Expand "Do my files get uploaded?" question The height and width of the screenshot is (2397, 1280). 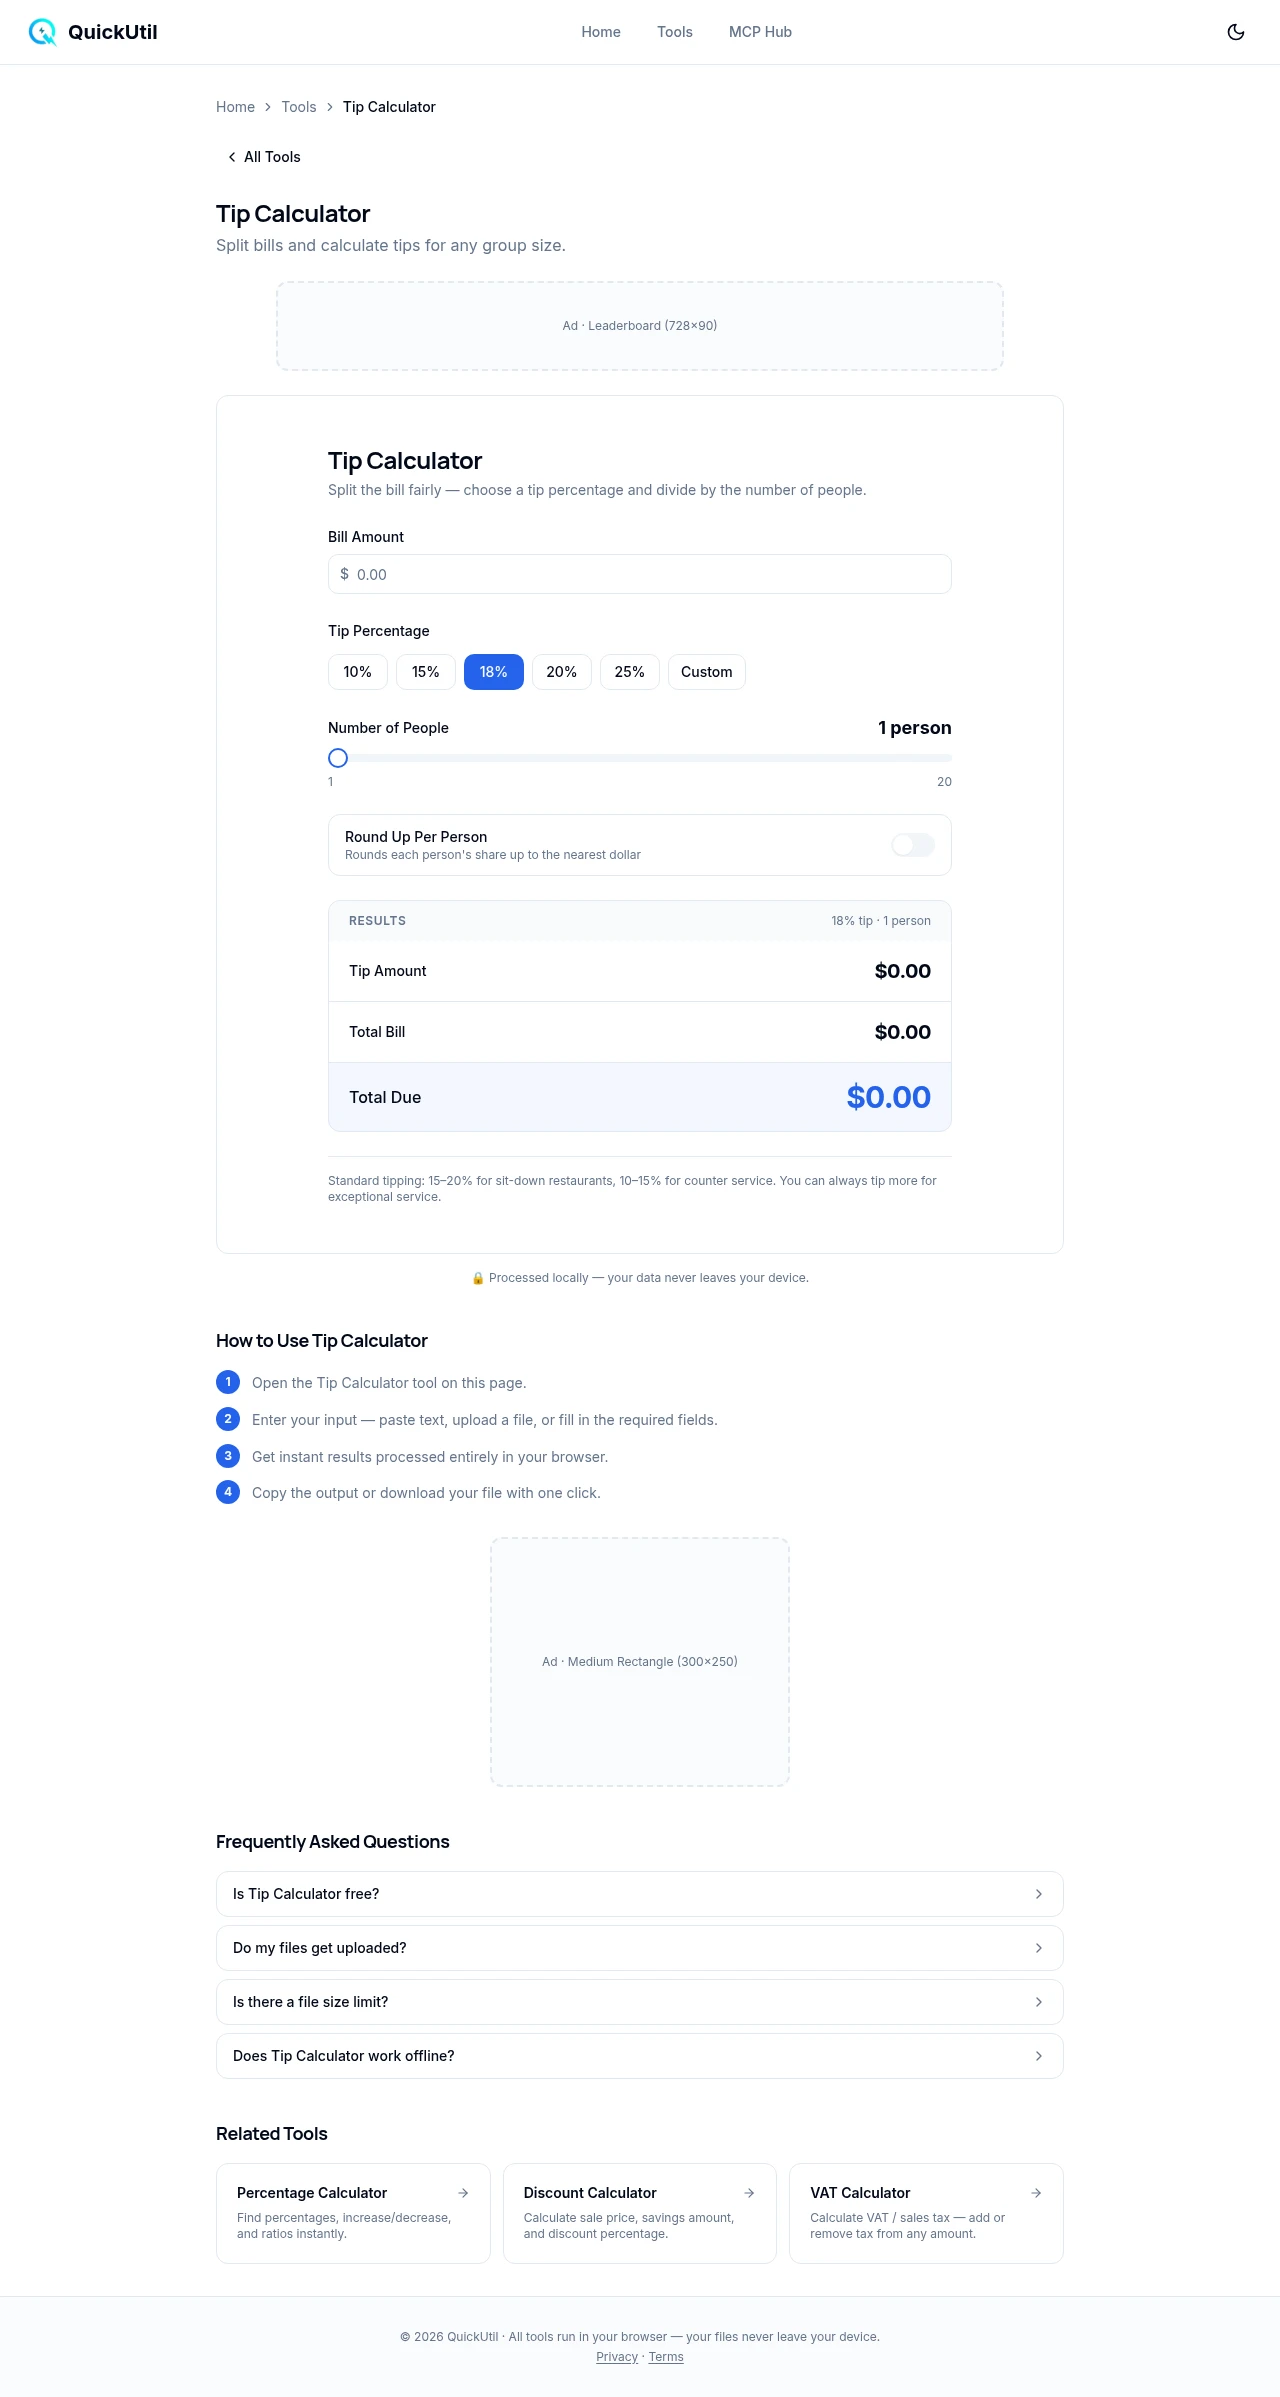640,1948
